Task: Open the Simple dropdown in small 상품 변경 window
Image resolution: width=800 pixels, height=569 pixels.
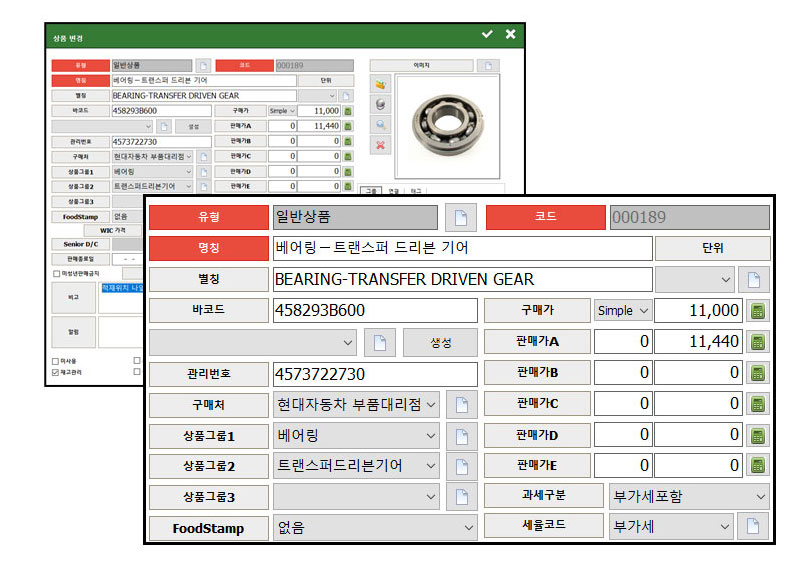Action: coord(282,111)
